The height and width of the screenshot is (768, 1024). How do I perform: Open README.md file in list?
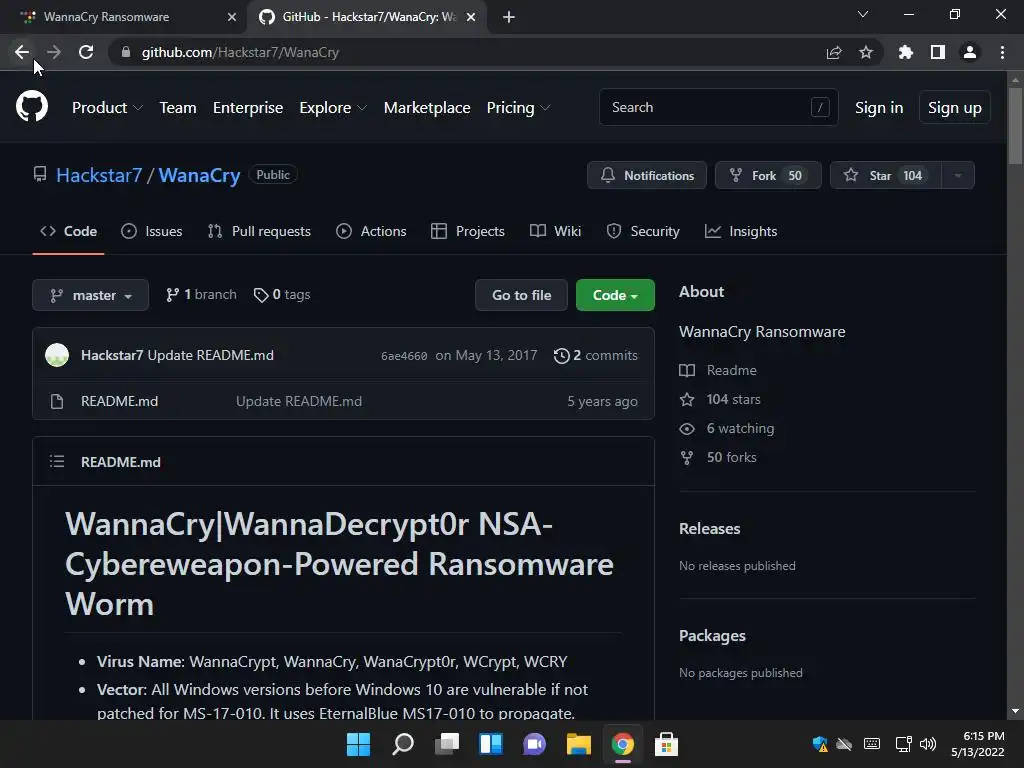click(120, 401)
